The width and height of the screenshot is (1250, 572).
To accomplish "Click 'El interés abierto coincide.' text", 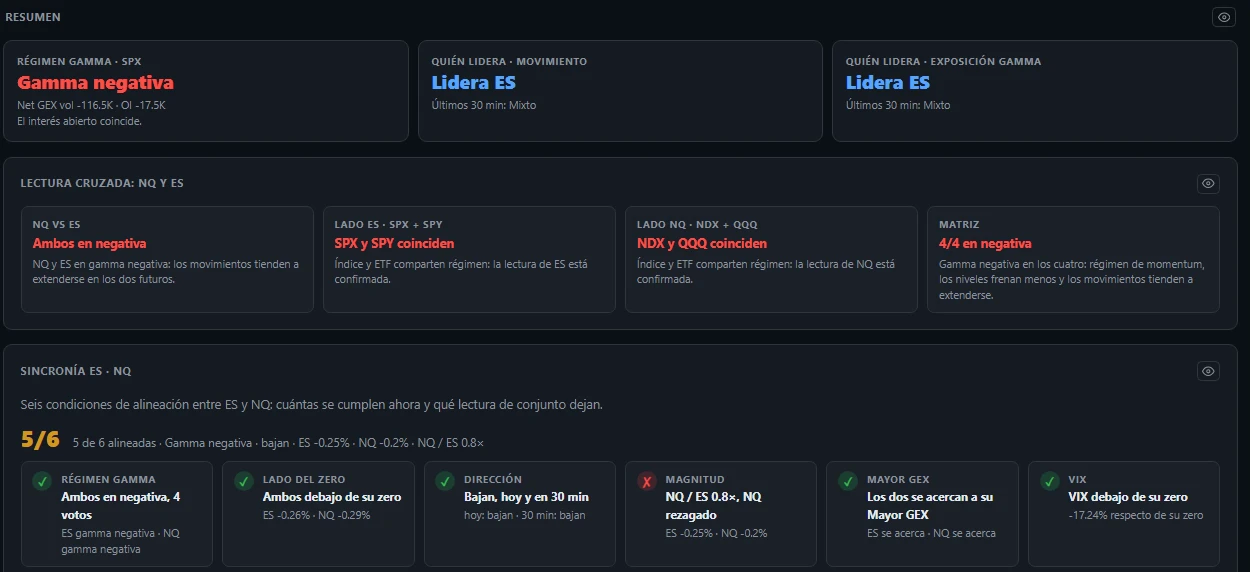I will 79,121.
